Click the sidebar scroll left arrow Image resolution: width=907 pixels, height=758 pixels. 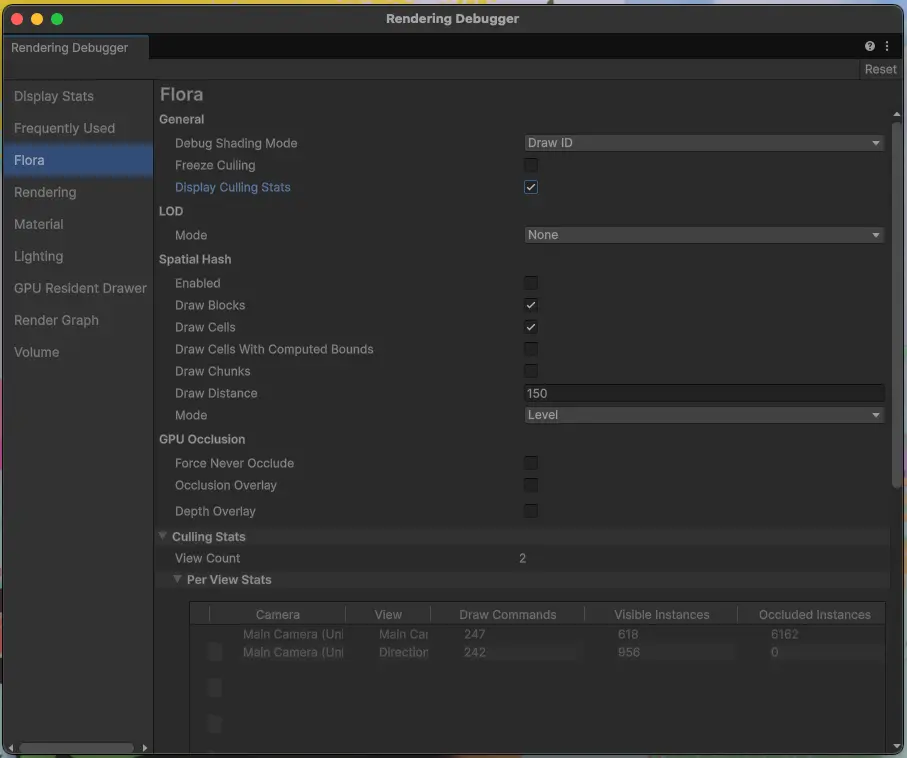click(x=10, y=748)
